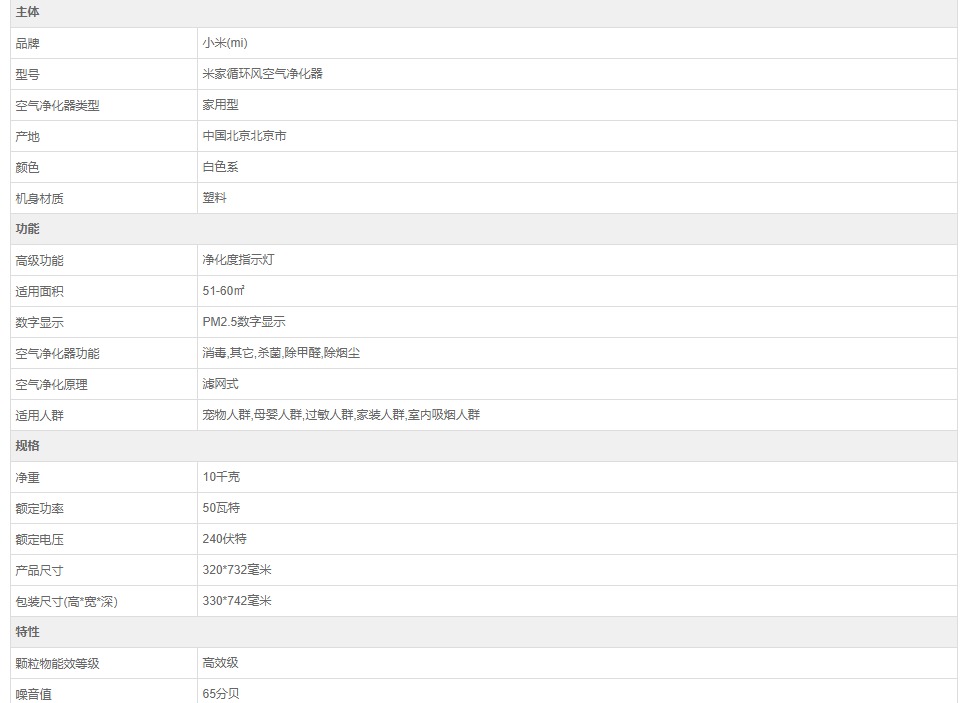
Task: Select the origin value 中国北京北京市
Action: [x=244, y=136]
